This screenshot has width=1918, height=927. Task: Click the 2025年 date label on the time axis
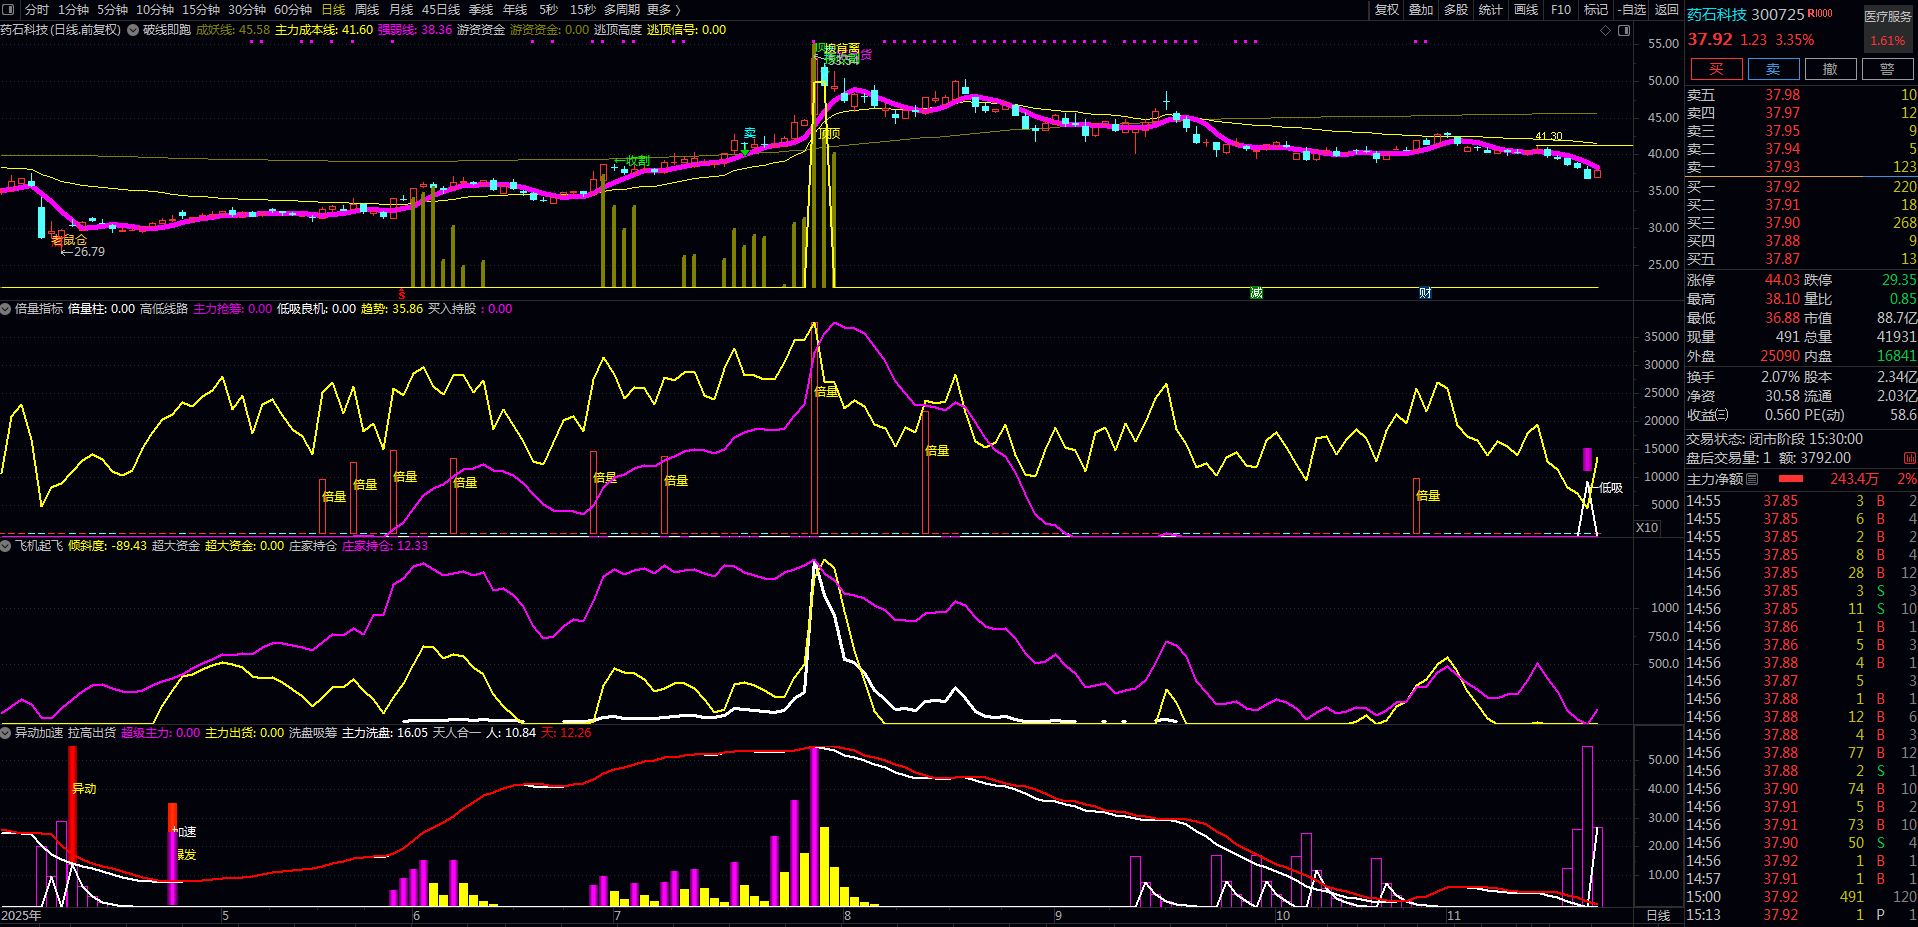(x=21, y=916)
